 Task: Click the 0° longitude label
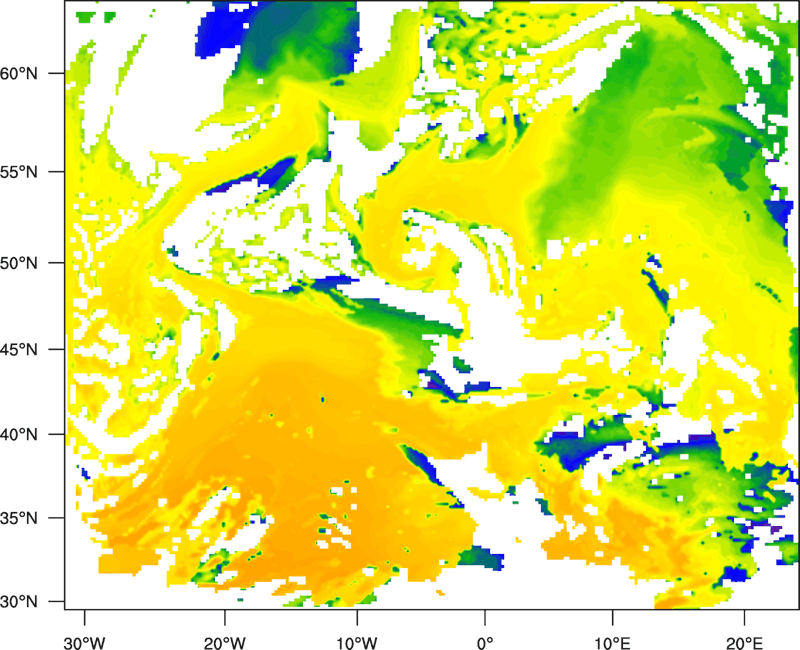[x=485, y=643]
